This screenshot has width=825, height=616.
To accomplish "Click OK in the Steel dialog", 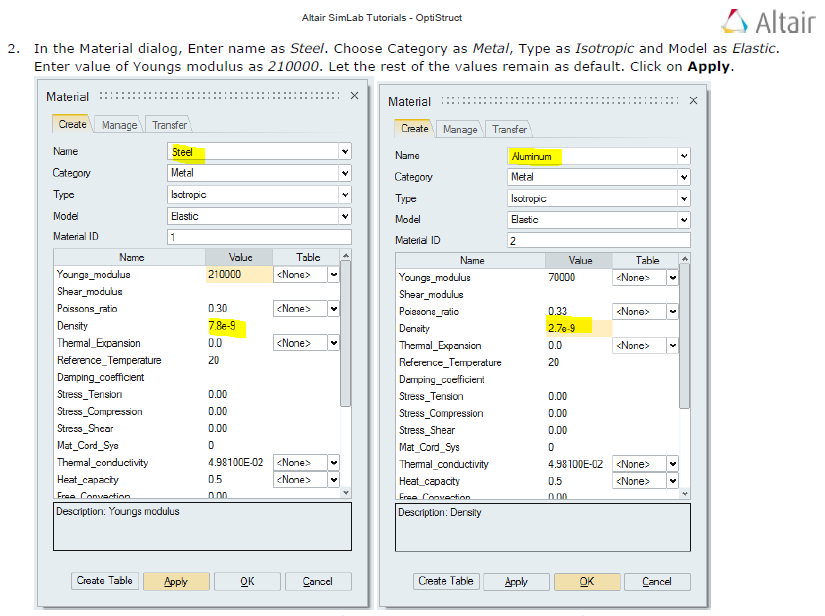I will tap(247, 581).
